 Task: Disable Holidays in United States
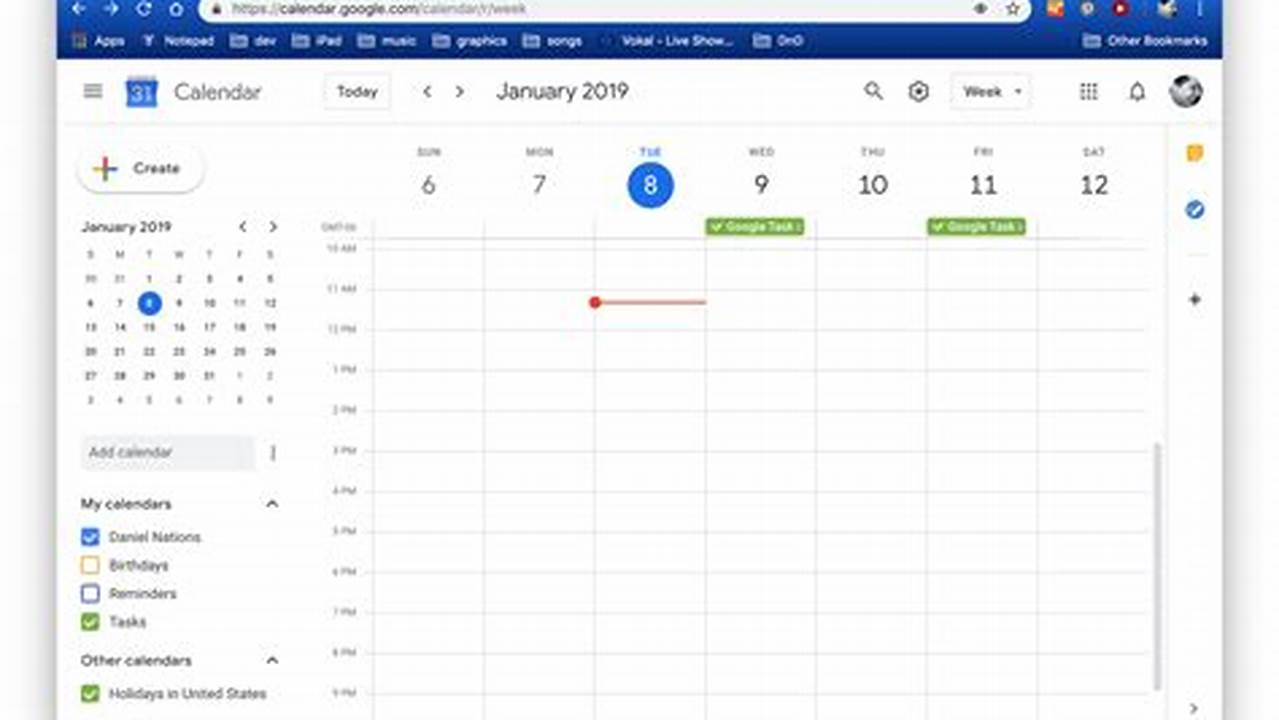pyautogui.click(x=90, y=693)
